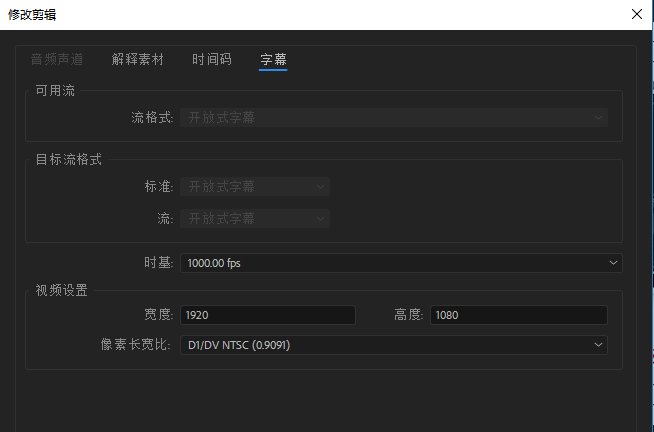Click the 流格式 label
Screen dimensions: 654x432
tap(152, 117)
